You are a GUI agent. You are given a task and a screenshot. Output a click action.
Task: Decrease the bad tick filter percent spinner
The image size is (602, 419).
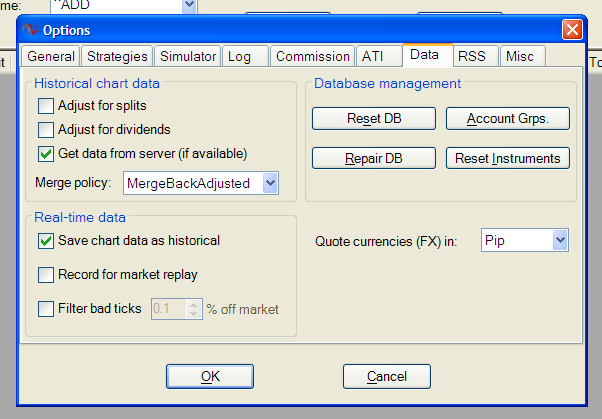click(x=194, y=313)
